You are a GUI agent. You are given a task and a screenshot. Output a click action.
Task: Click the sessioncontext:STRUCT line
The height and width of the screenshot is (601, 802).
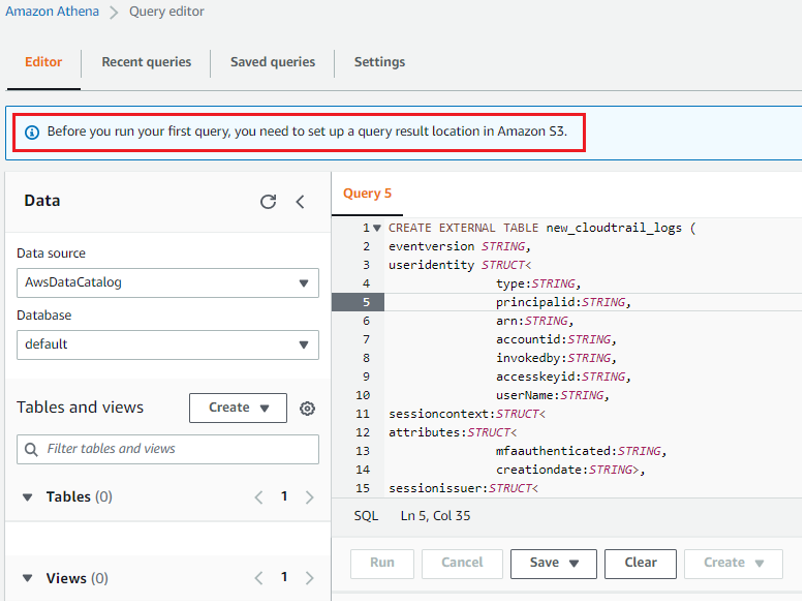(467, 414)
